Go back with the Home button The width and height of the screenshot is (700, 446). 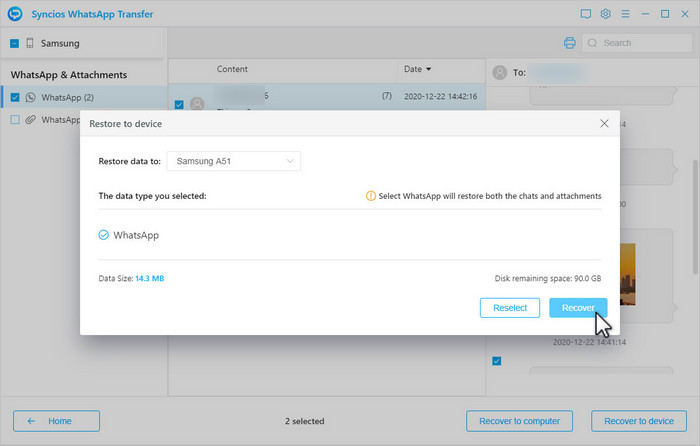[x=56, y=421]
